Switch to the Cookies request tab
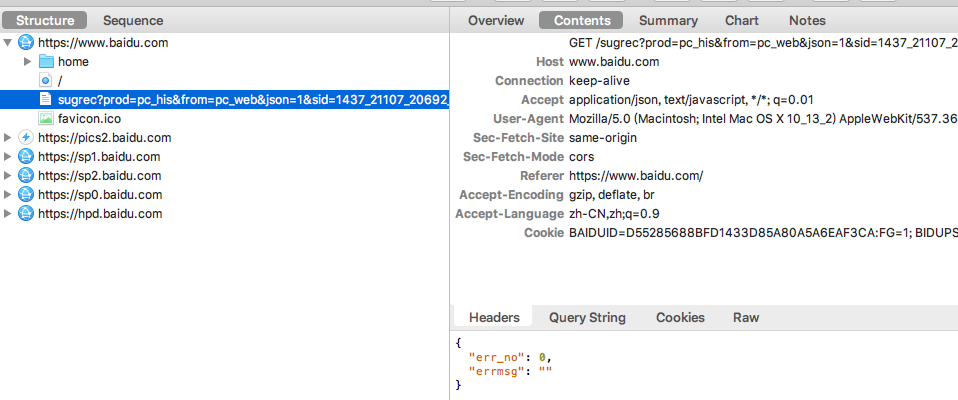The width and height of the screenshot is (958, 400). (680, 318)
